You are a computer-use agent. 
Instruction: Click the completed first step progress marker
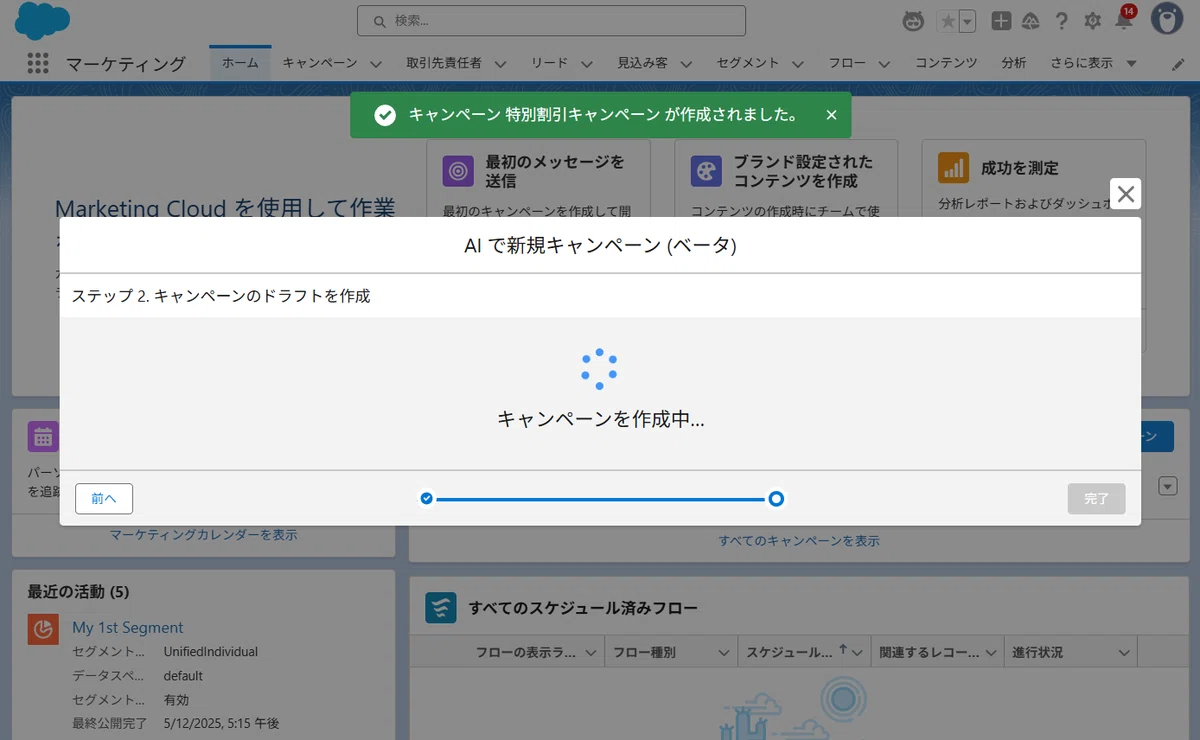tap(427, 498)
